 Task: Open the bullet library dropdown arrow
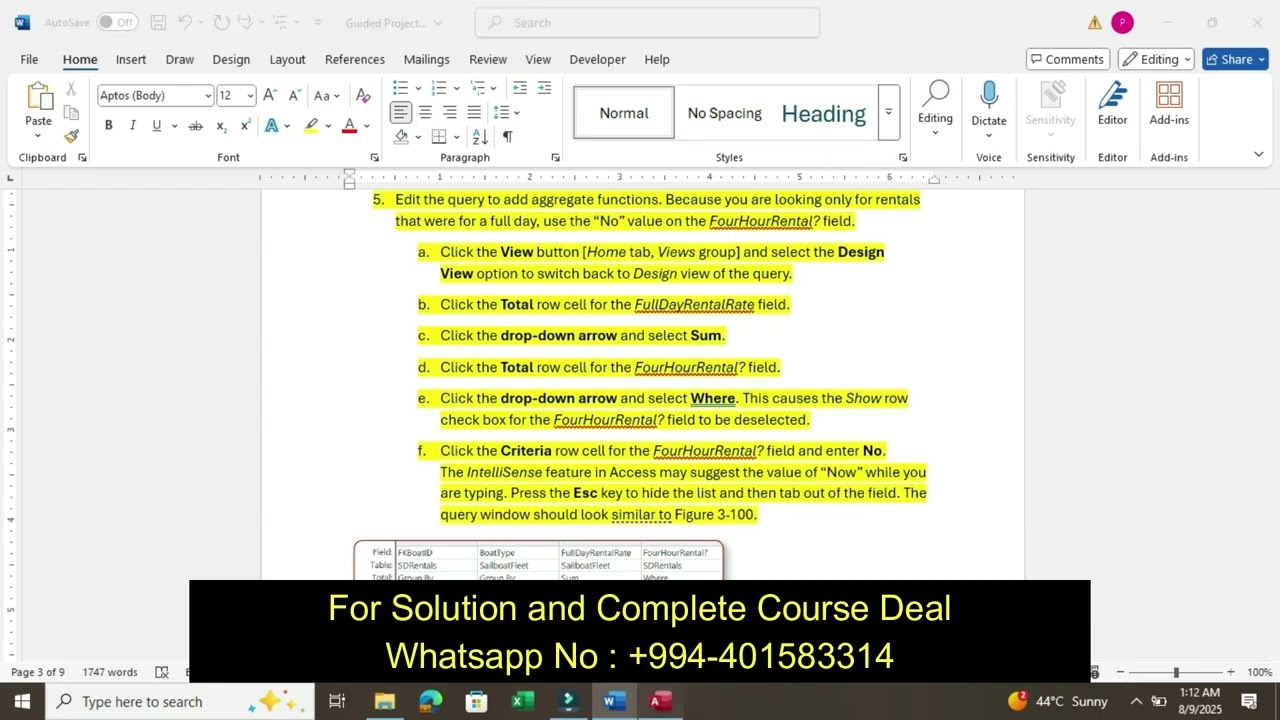click(417, 88)
